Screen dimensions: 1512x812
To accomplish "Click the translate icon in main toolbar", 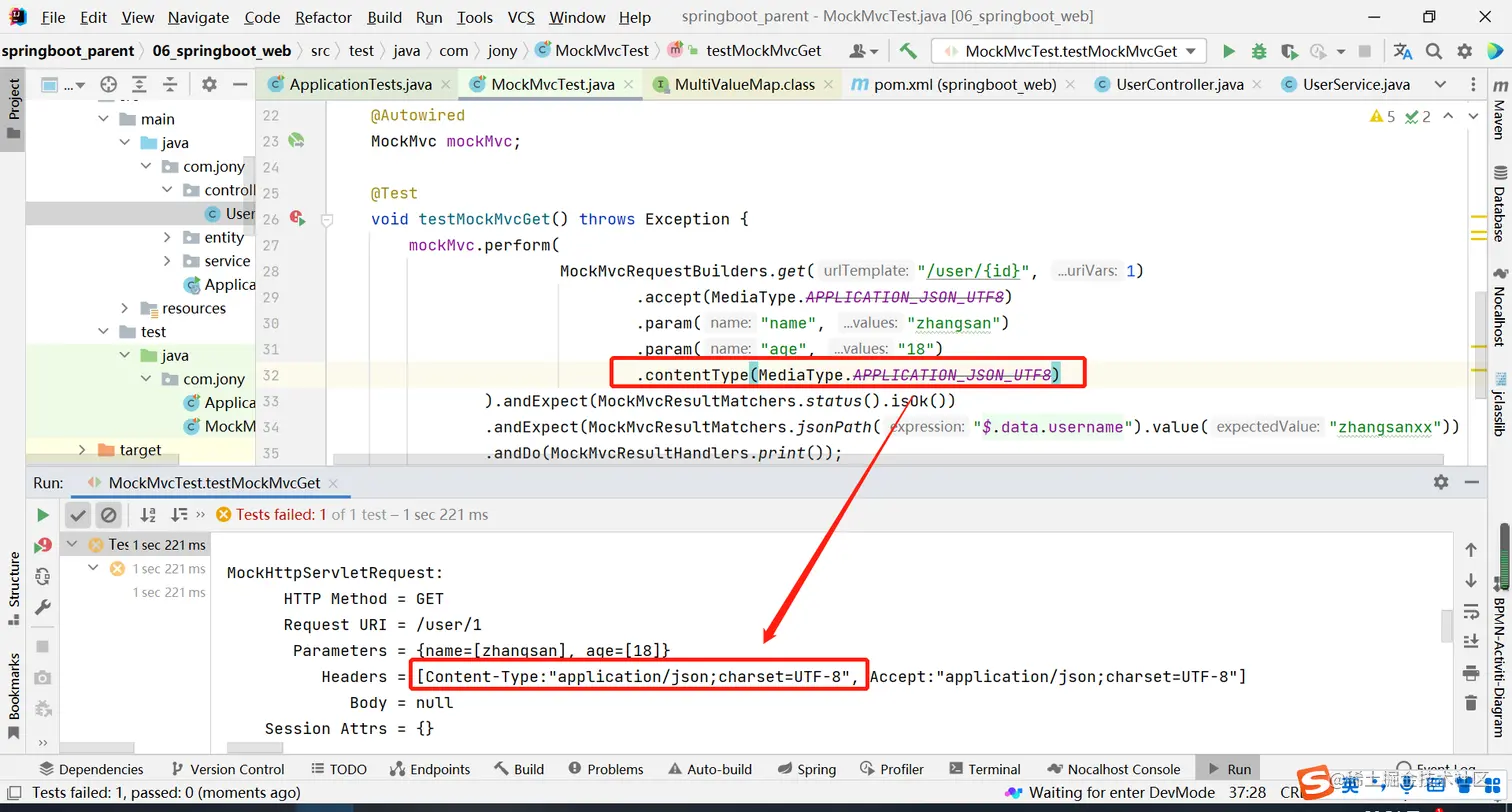I will 1403,51.
